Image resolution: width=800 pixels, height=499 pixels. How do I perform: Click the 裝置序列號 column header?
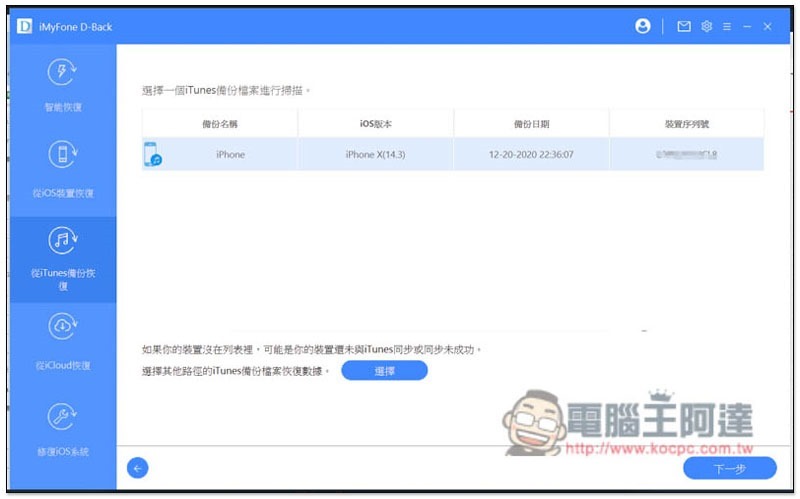(687, 123)
